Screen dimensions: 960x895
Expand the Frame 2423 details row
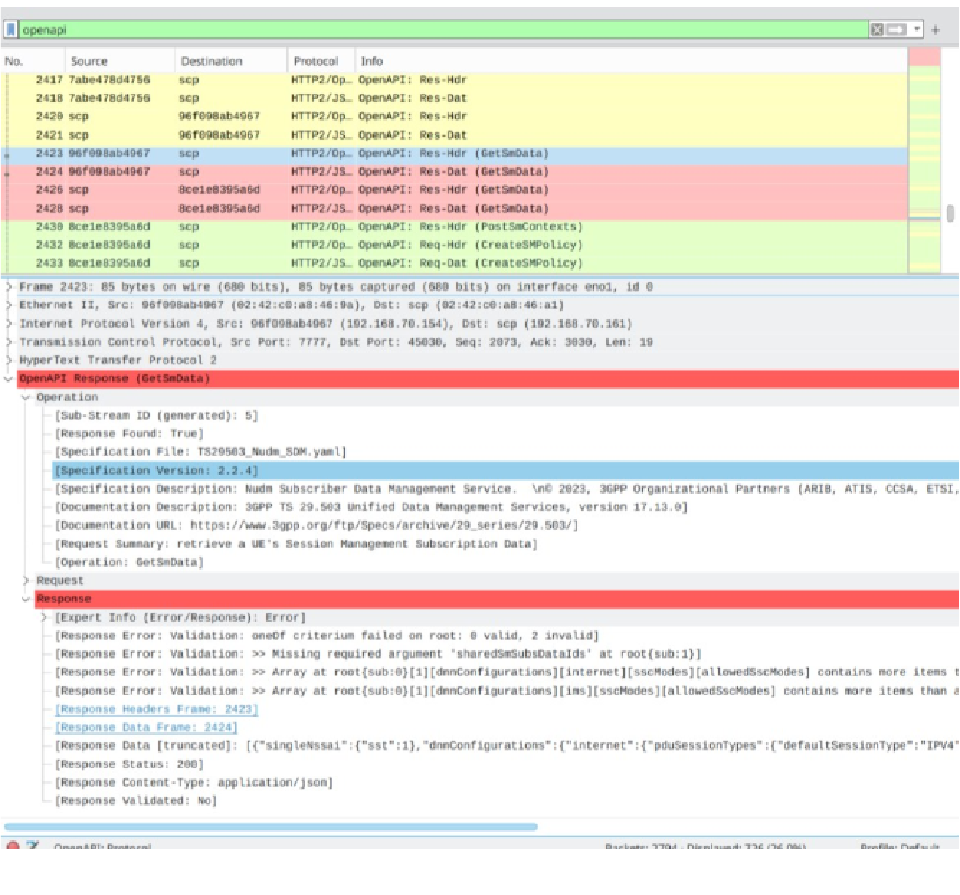8,287
